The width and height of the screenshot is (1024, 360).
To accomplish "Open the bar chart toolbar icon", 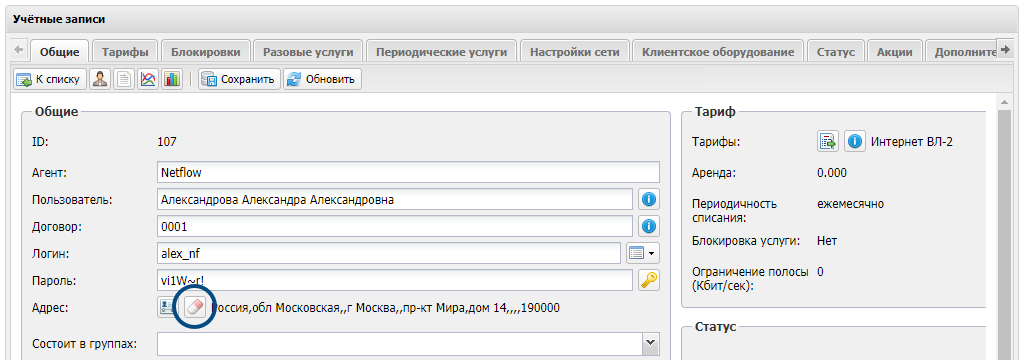I will pos(172,80).
